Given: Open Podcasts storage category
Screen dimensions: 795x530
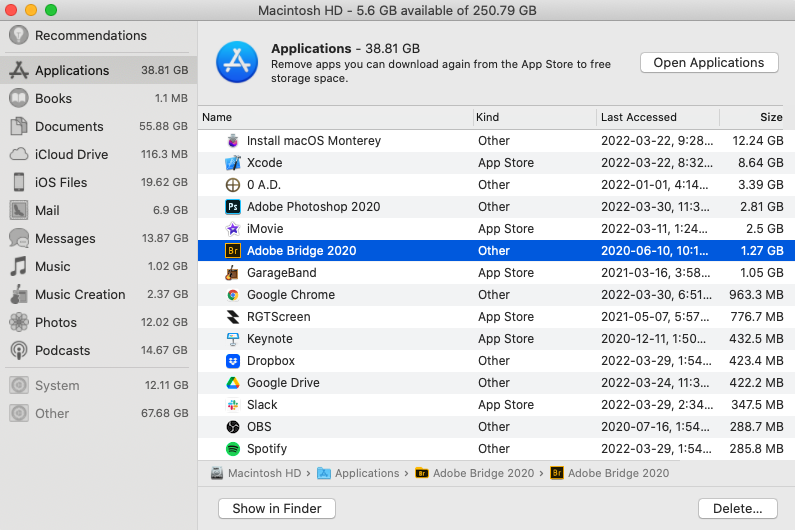Looking at the screenshot, I should click(x=62, y=351).
